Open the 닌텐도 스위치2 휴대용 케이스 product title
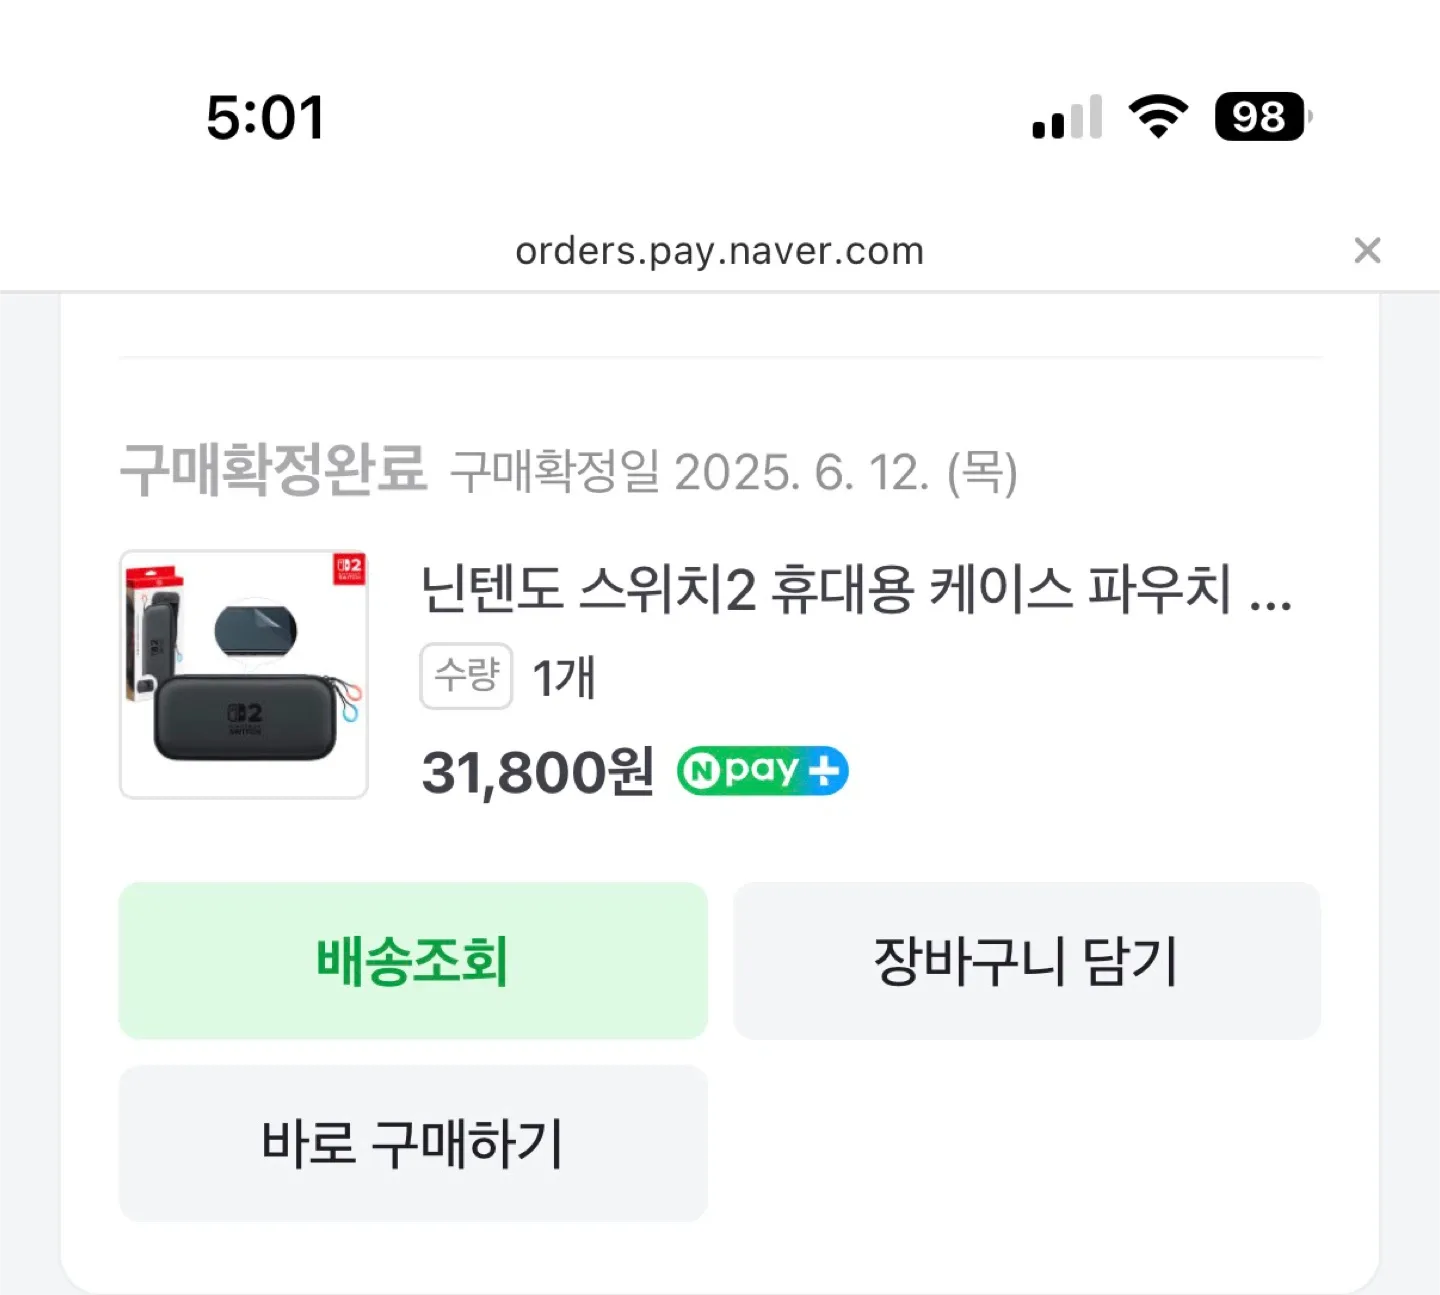The image size is (1440, 1295). (825, 590)
